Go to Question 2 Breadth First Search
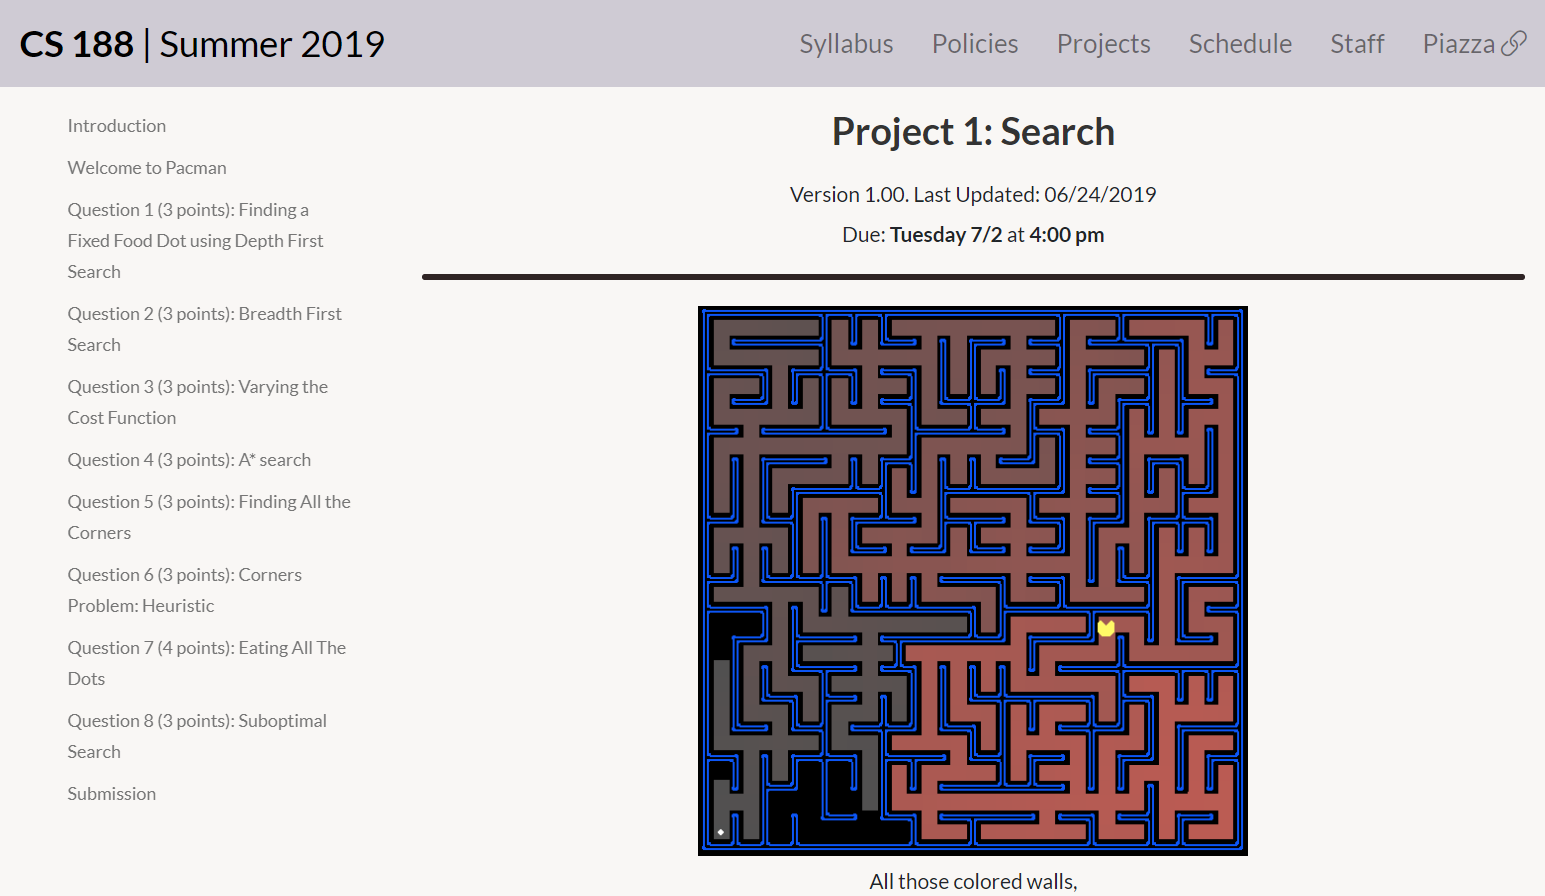This screenshot has height=896, width=1545. 204,329
